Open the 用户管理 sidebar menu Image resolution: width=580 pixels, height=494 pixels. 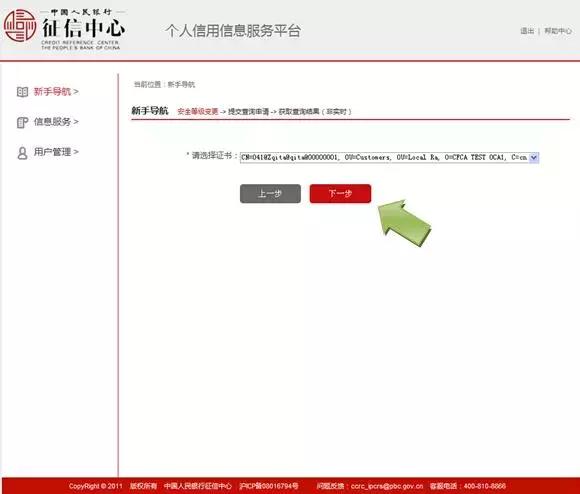(x=56, y=152)
